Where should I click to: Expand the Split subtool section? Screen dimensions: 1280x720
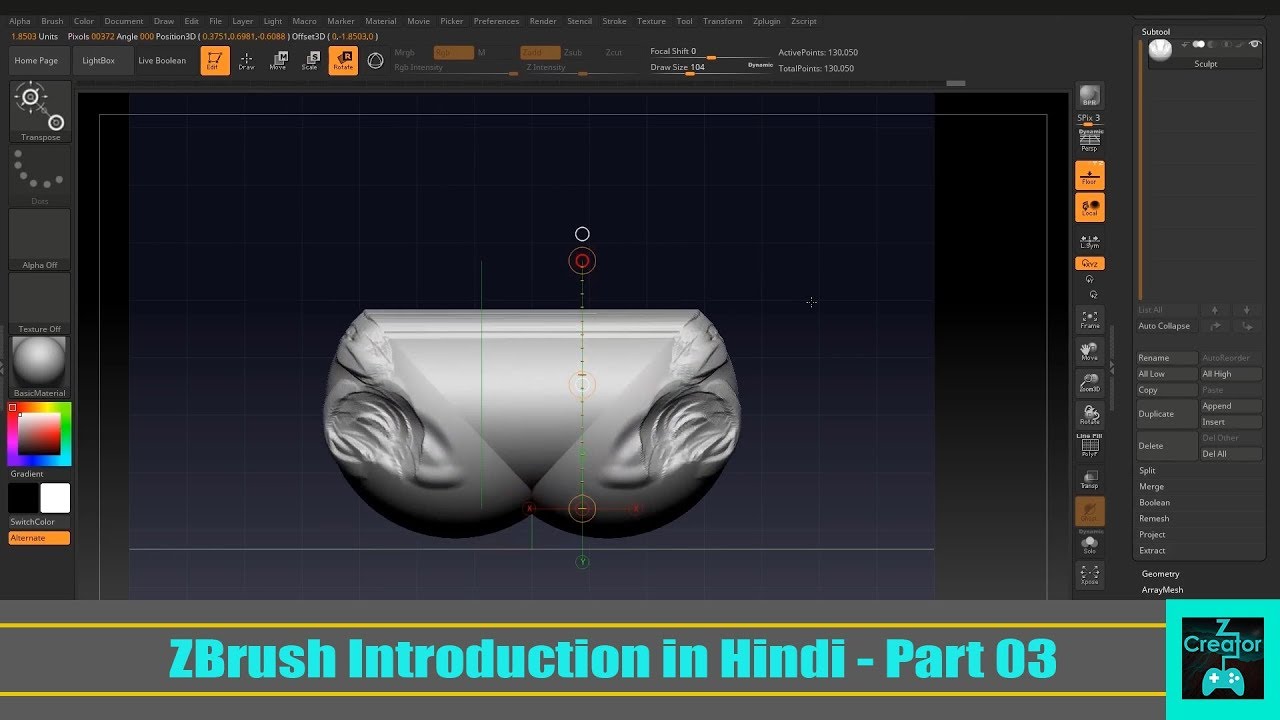[1147, 470]
